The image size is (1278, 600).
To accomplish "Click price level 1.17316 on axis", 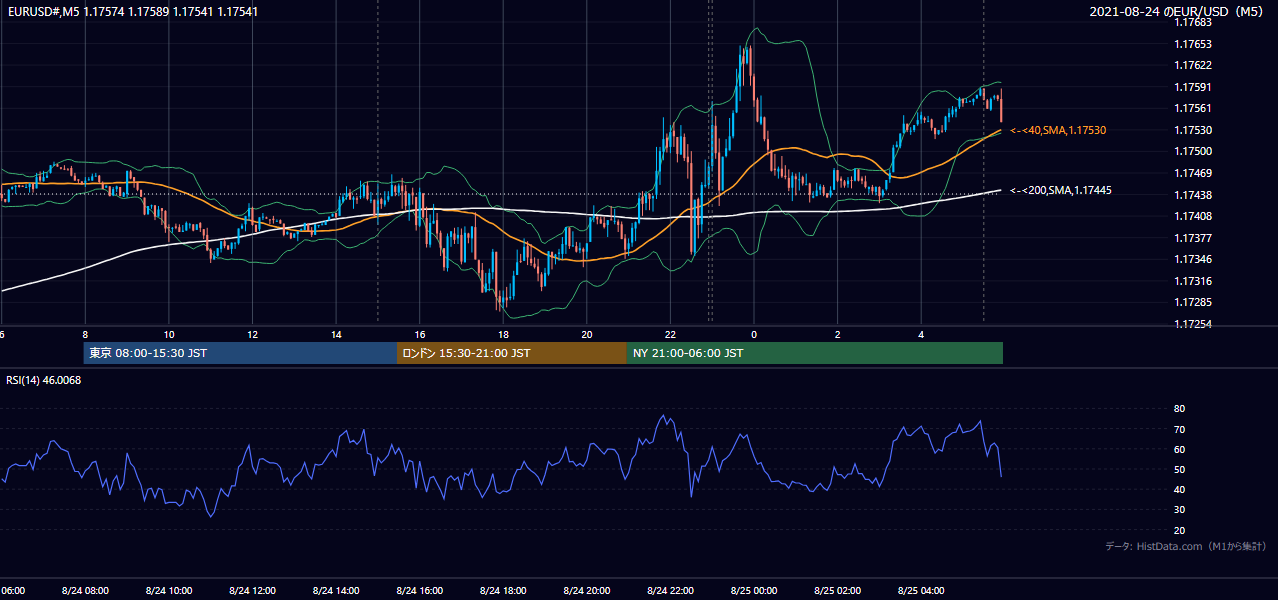I will click(1194, 281).
